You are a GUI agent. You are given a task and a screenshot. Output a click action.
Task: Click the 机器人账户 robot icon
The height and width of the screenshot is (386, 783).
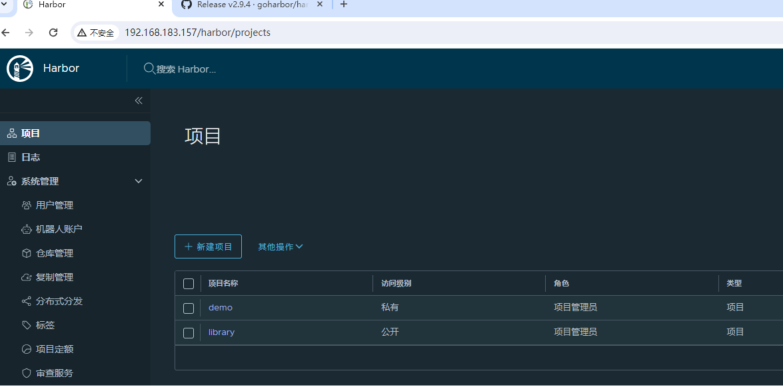click(x=26, y=229)
